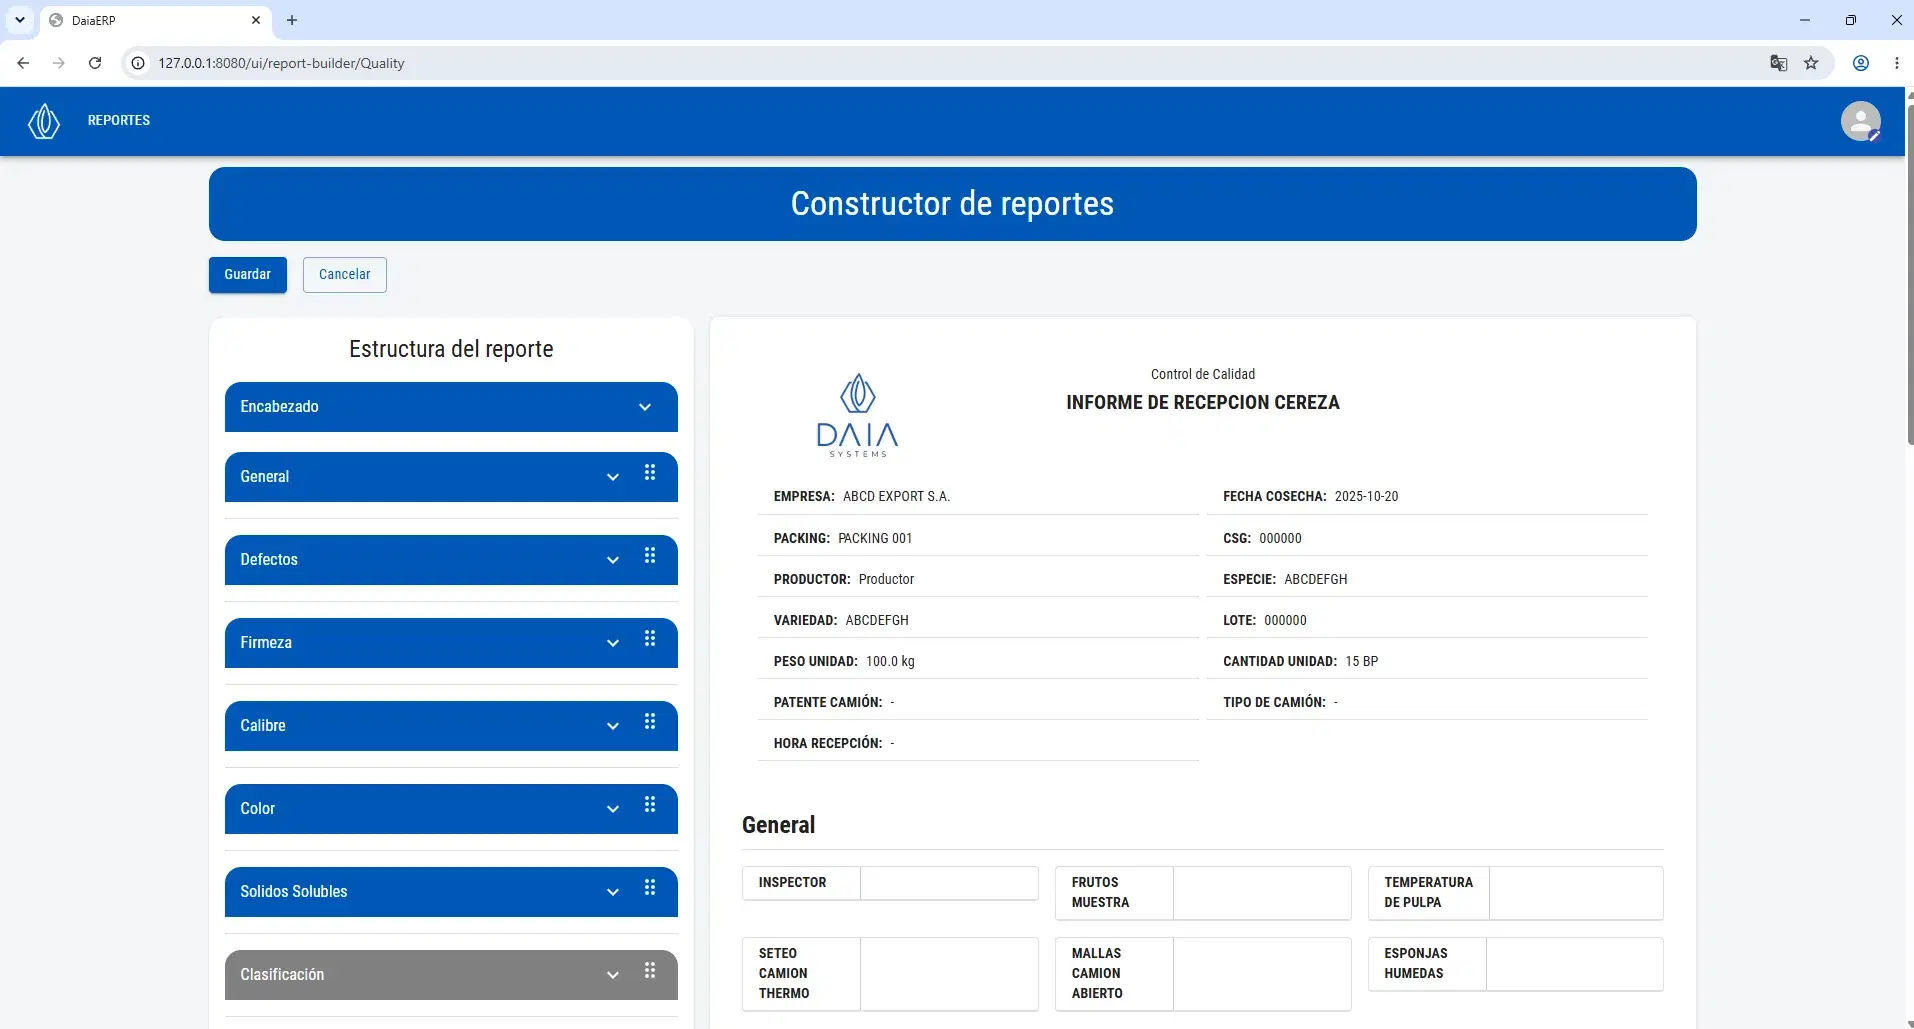This screenshot has width=1914, height=1029.
Task: Expand the General section chevron
Action: [613, 477]
